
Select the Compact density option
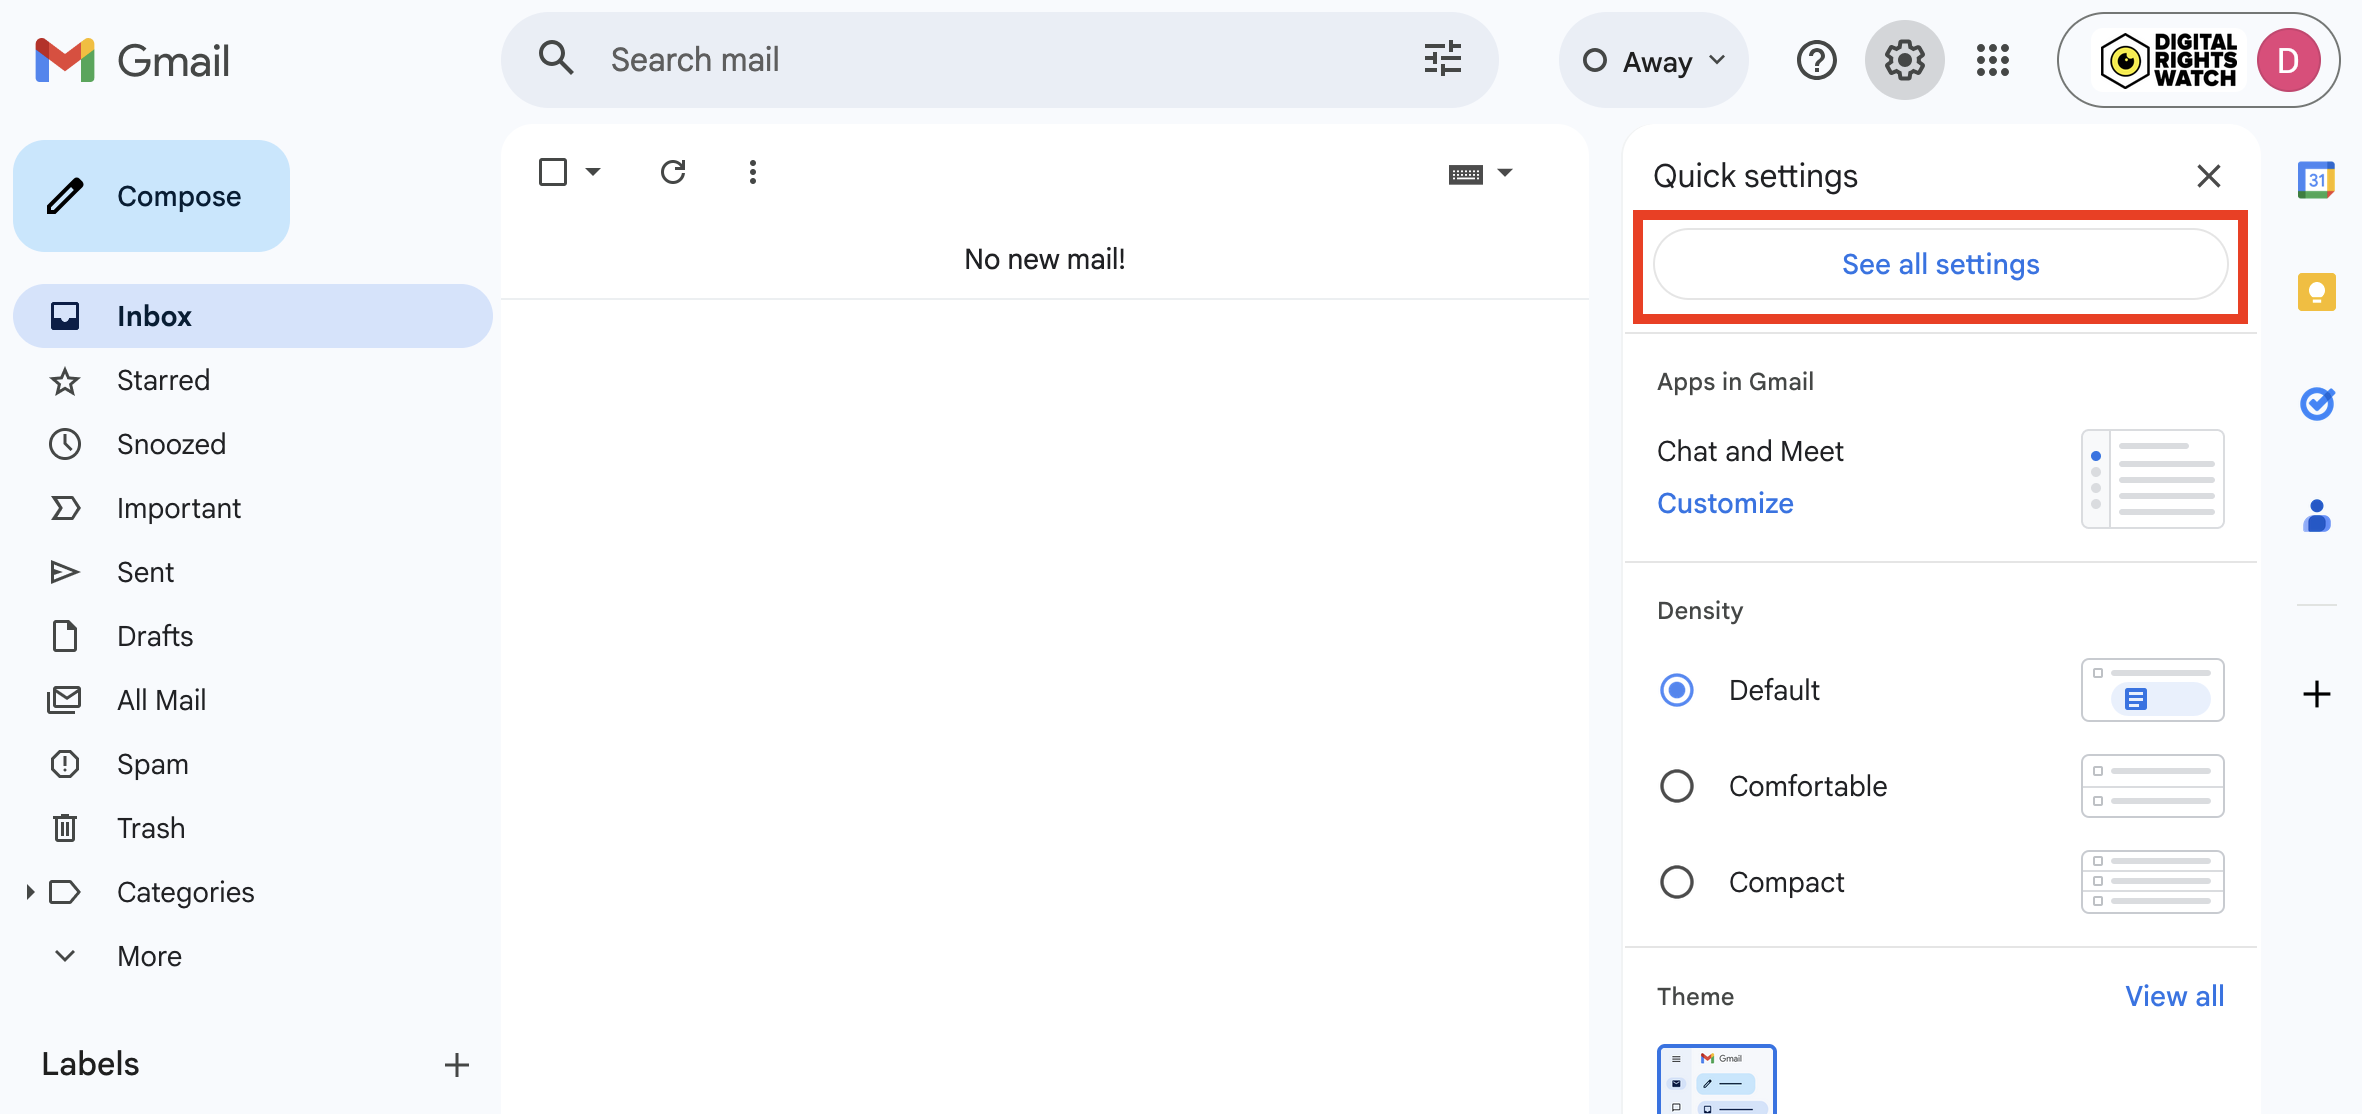(1677, 882)
